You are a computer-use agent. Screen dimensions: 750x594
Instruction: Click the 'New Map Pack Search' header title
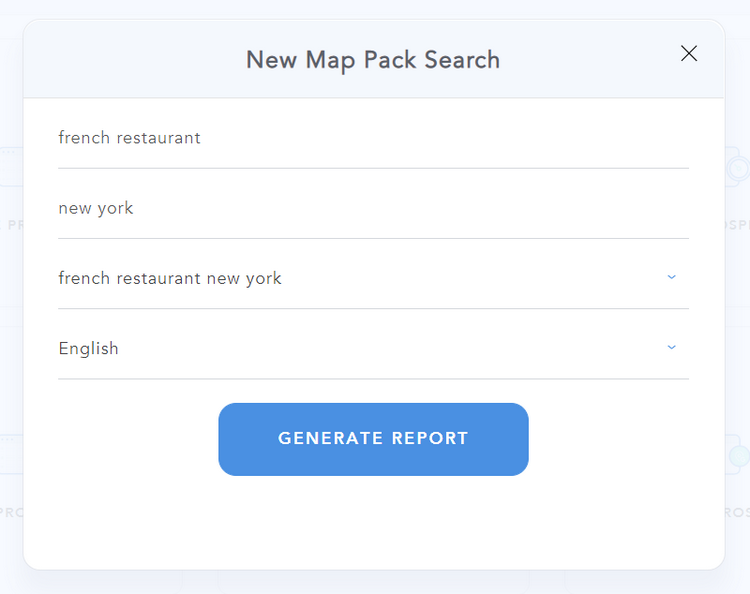(373, 60)
